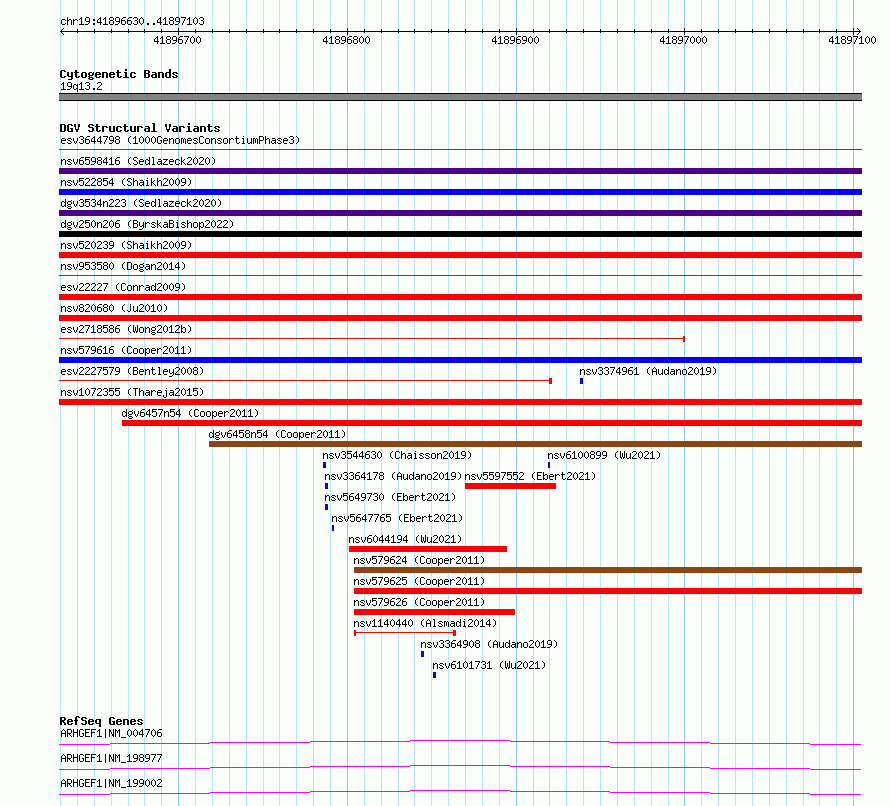Viewport: 890px width, 806px height.
Task: Click the blue nsv6101731 marker
Action: pos(434,675)
